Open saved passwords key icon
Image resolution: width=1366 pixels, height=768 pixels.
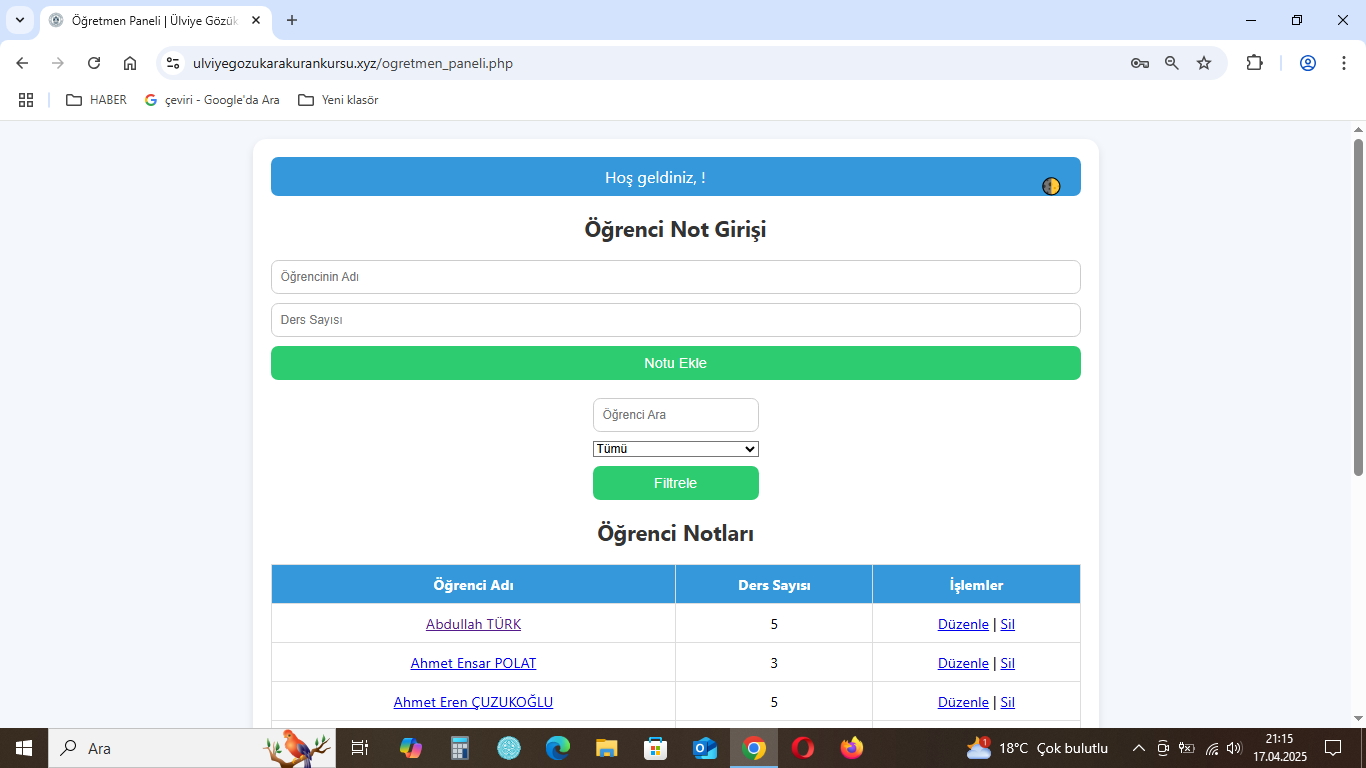pyautogui.click(x=1139, y=63)
